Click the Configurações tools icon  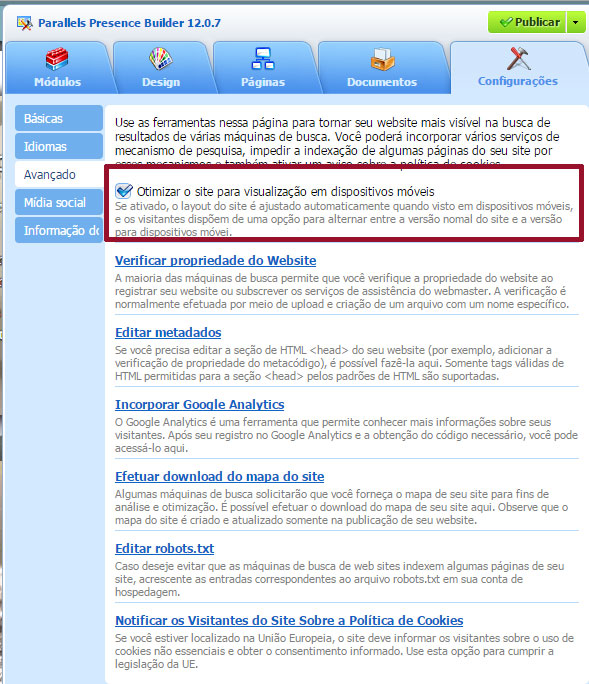point(518,58)
